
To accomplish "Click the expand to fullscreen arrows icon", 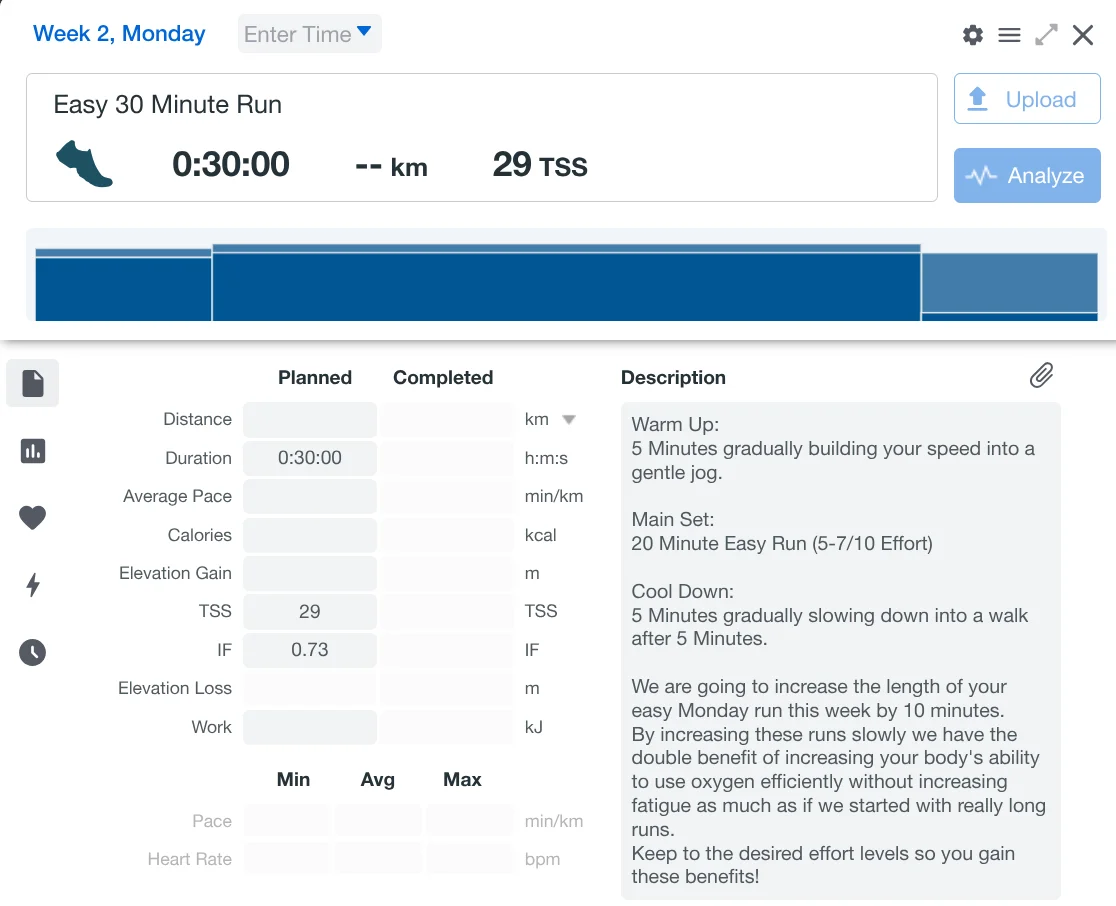I will pos(1046,36).
